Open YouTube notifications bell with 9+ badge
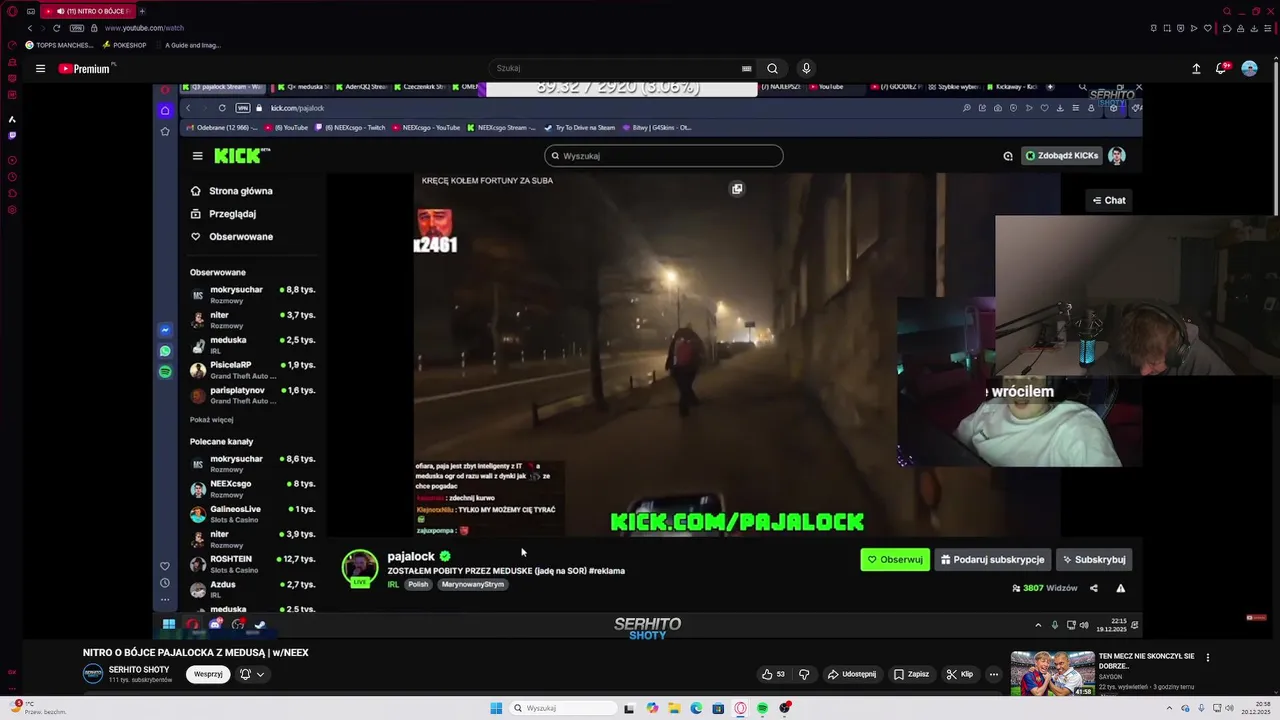1280x720 pixels. 1221,68
